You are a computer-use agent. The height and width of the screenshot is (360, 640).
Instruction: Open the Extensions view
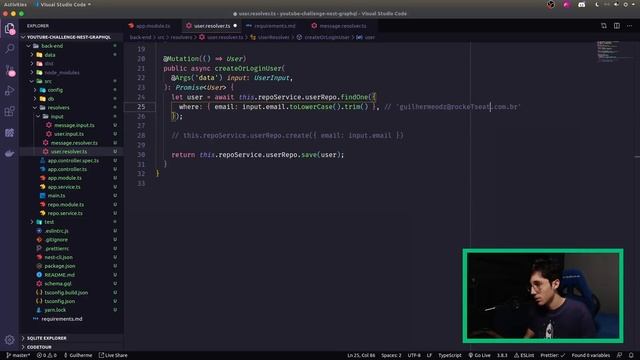(9, 111)
